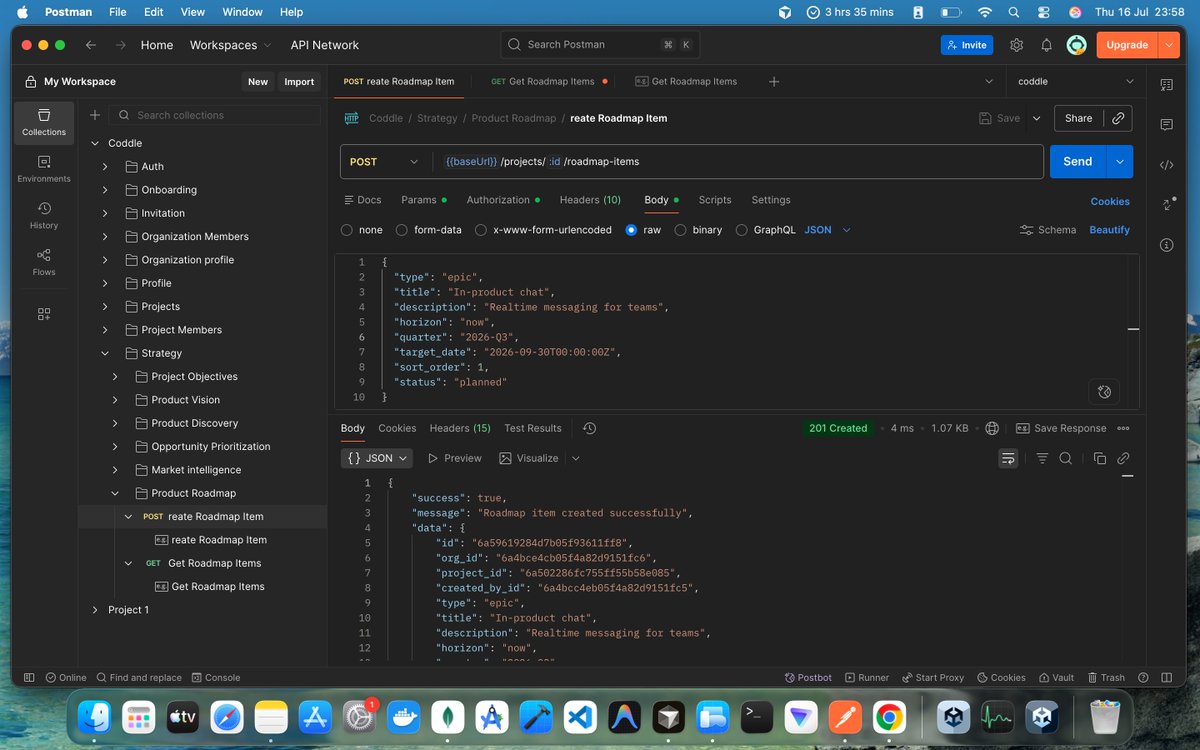
Task: Open the Get Roadmap Items request tab
Action: 550,82
